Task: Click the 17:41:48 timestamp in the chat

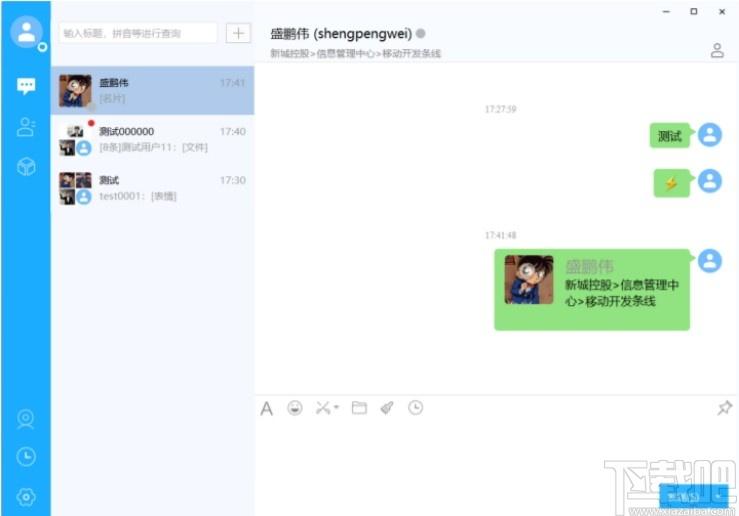Action: click(501, 235)
